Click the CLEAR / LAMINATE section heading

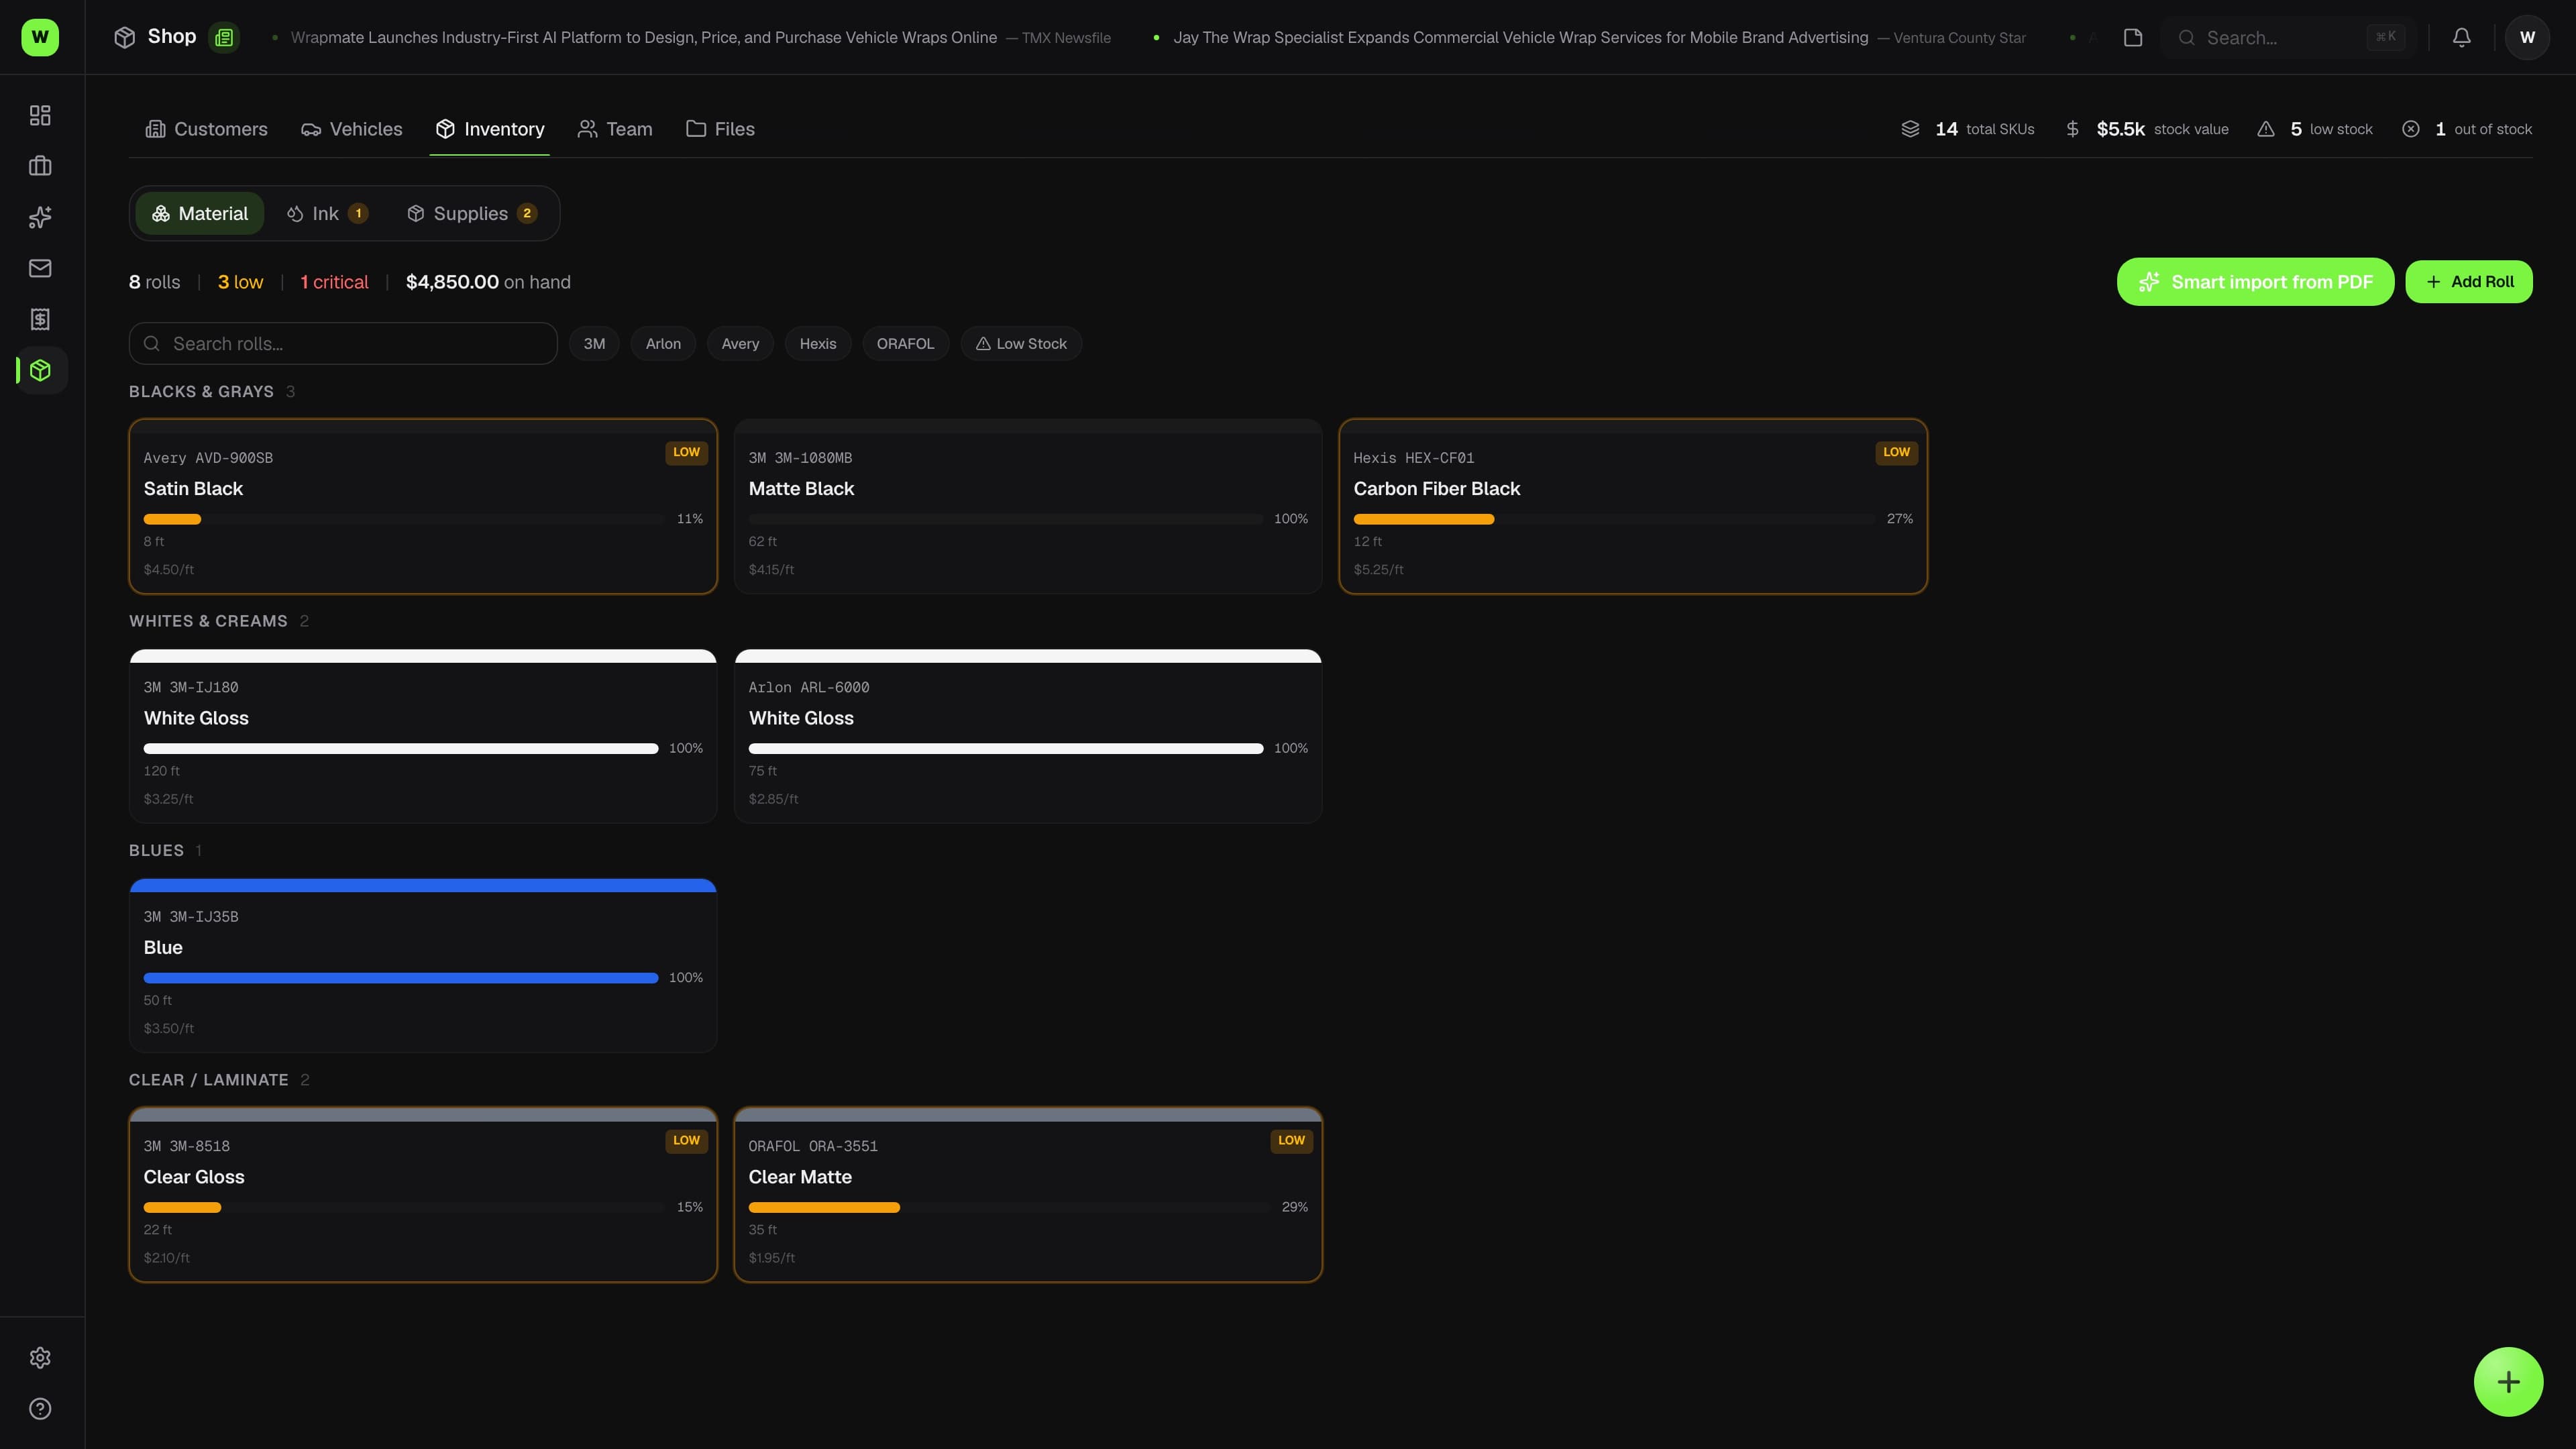coord(208,1080)
